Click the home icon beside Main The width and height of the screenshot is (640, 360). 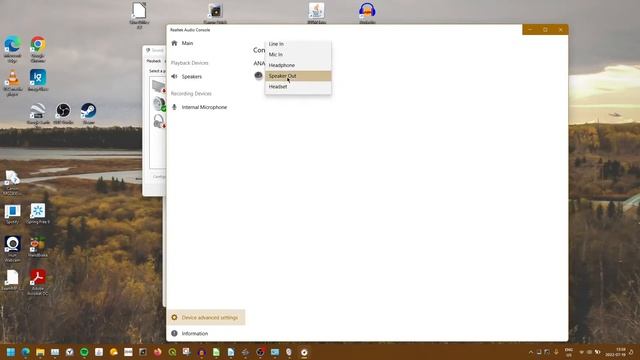click(x=174, y=43)
